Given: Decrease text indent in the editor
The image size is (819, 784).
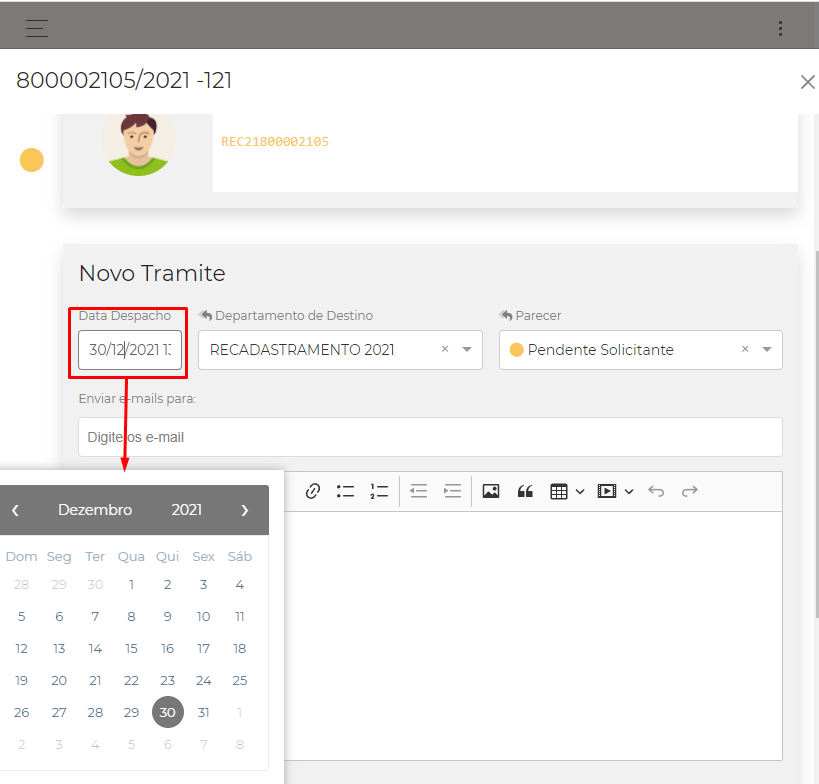Looking at the screenshot, I should click(418, 491).
